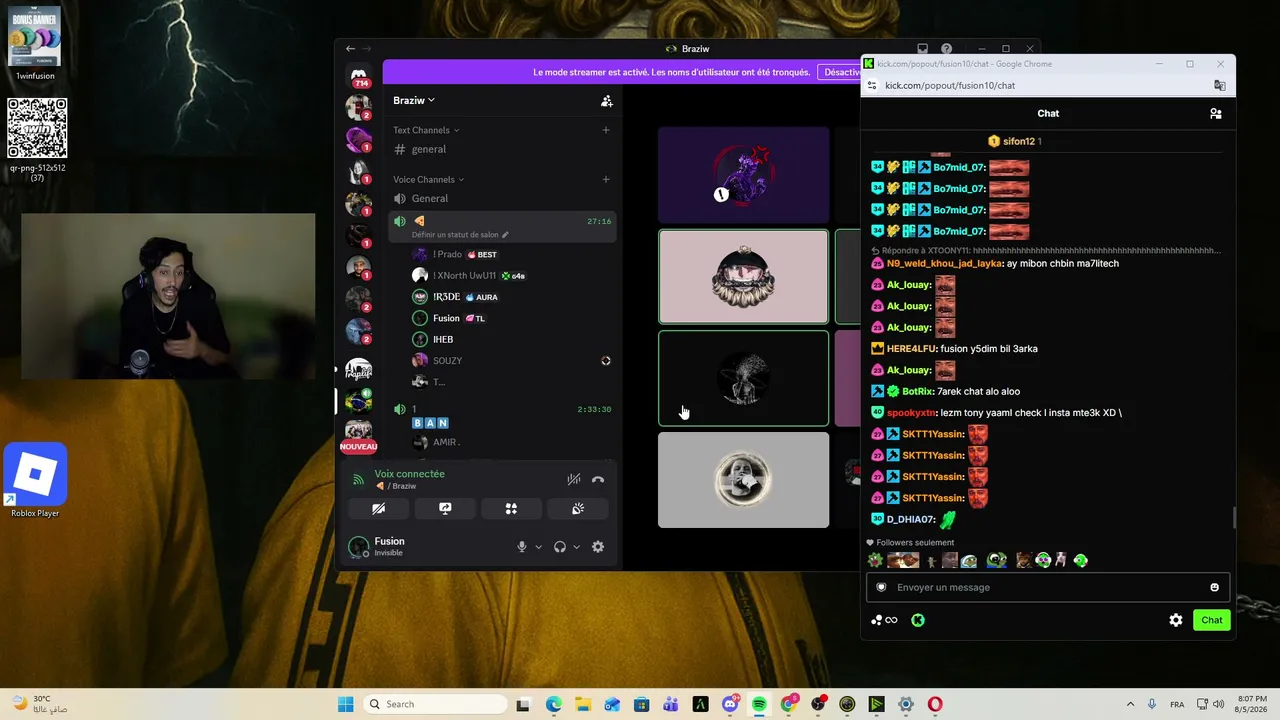Click HERE4LFU username in Kick chat

click(x=911, y=349)
